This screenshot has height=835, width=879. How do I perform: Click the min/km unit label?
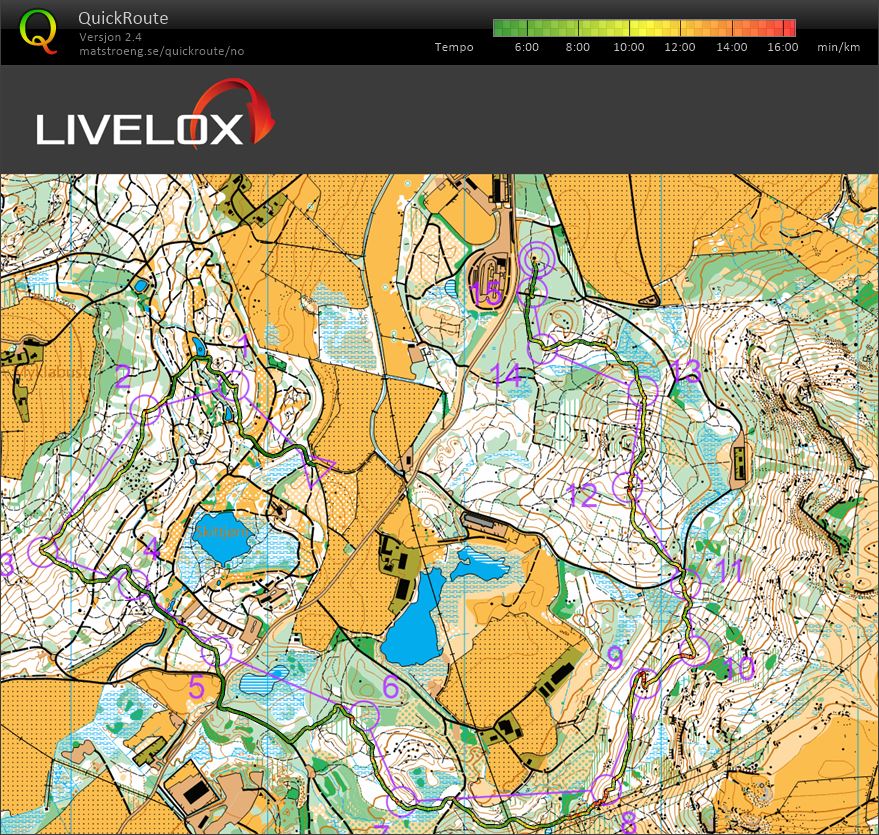(838, 47)
